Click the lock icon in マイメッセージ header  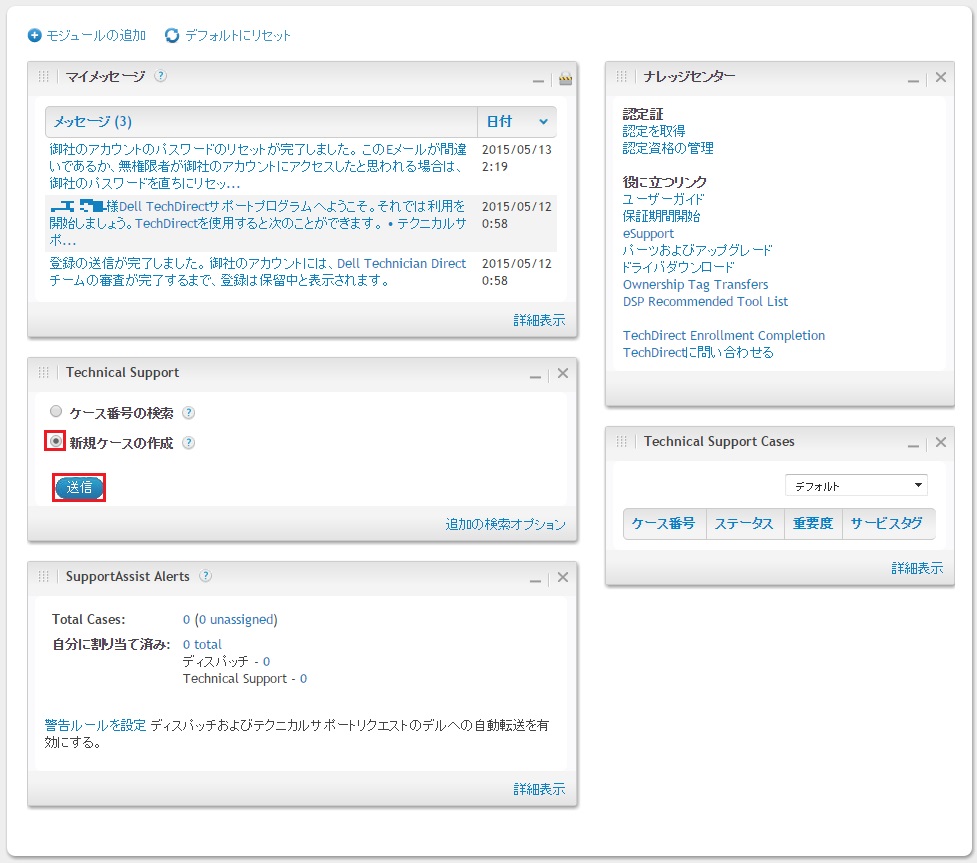pyautogui.click(x=565, y=79)
